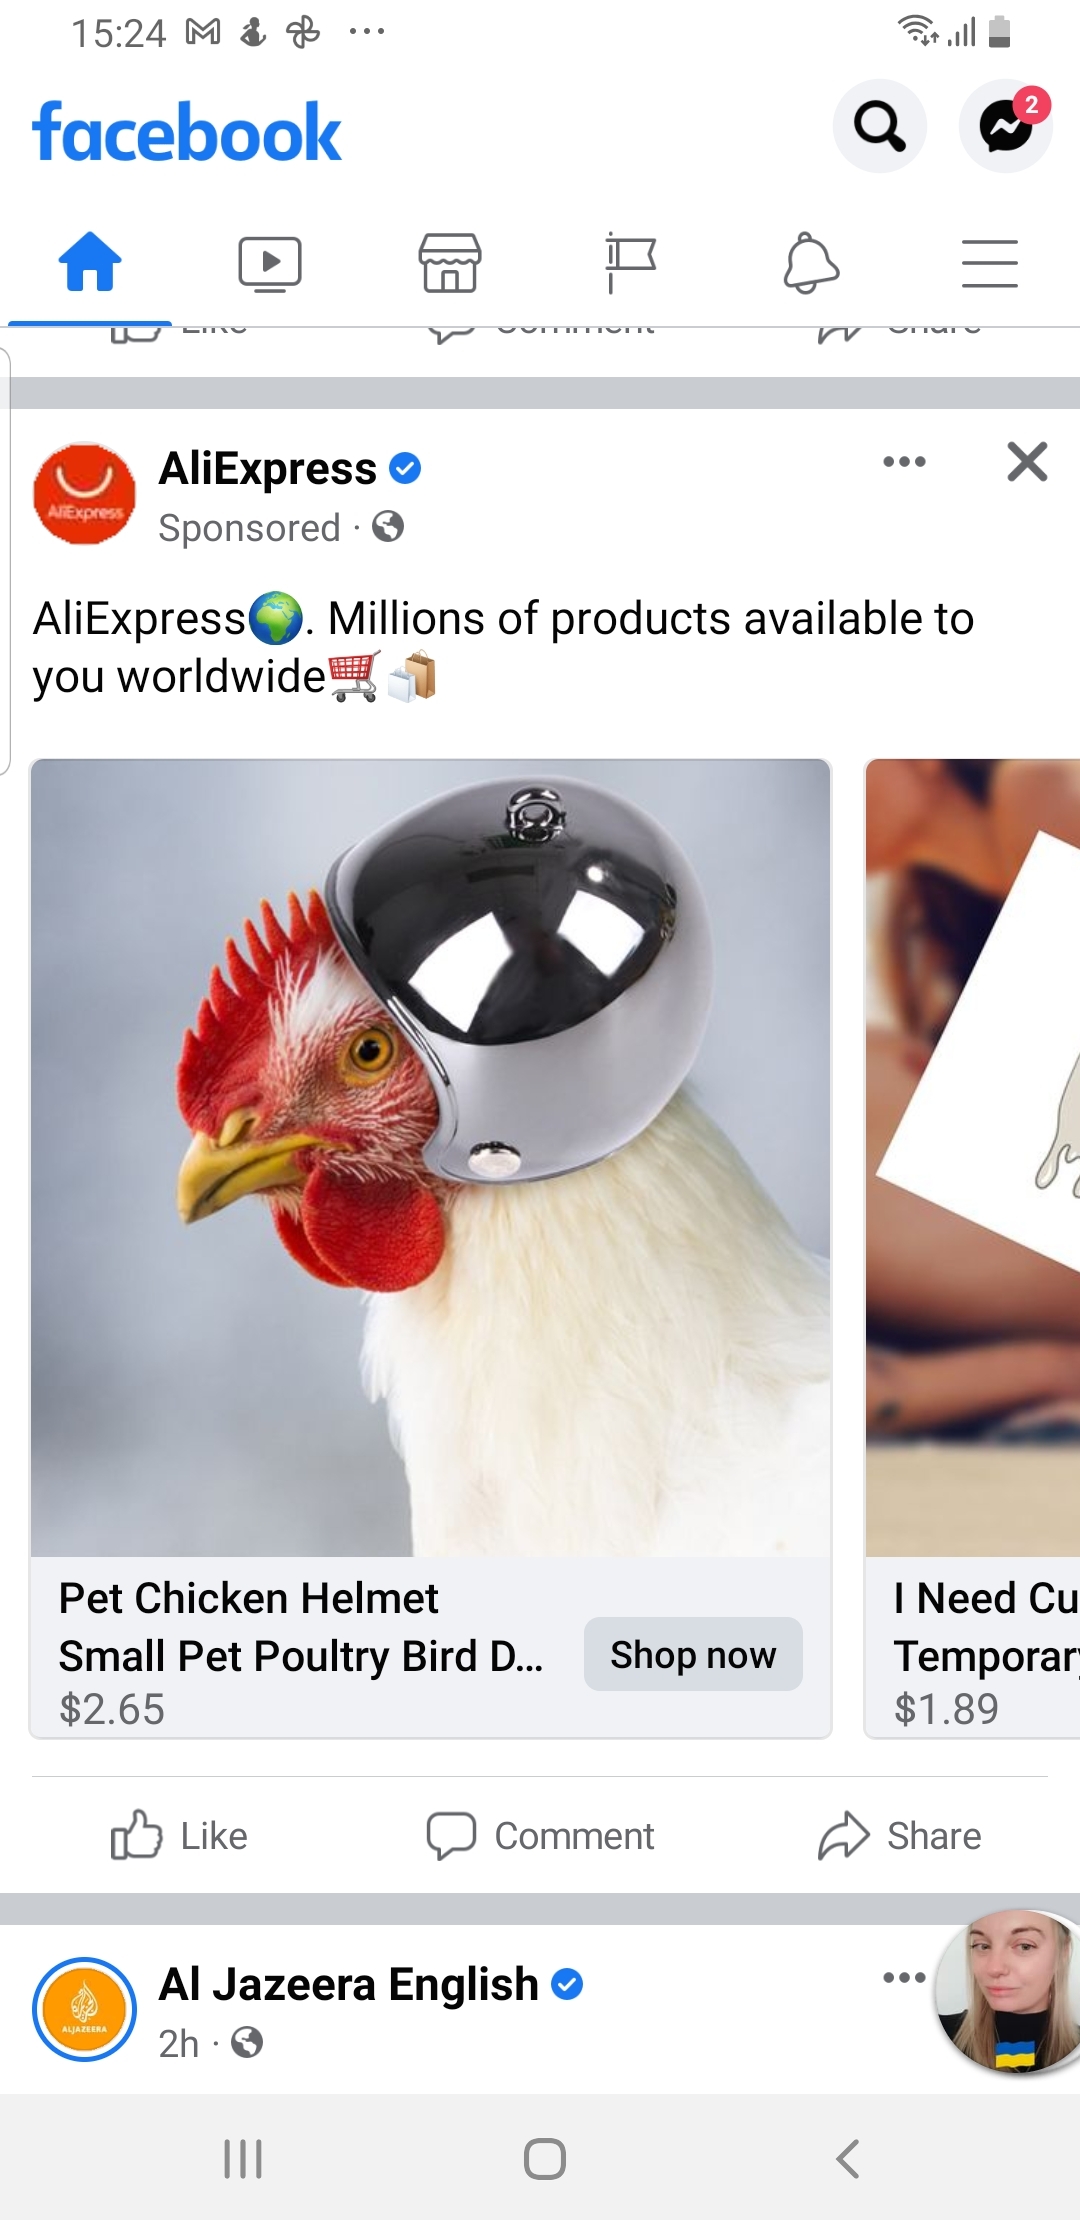
Task: Share the AliExpress post
Action: click(900, 1836)
